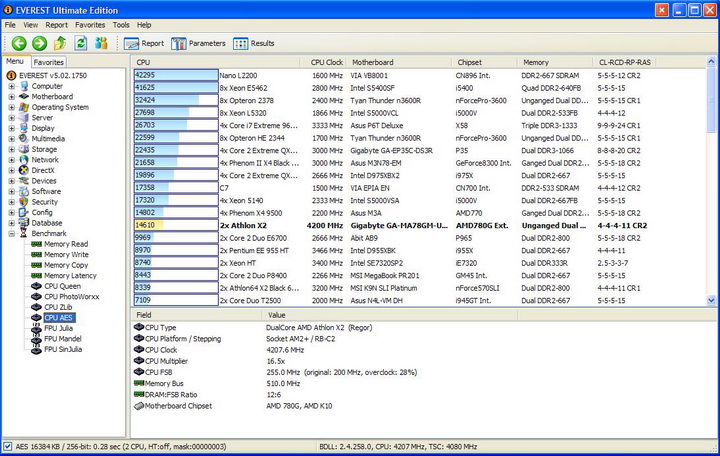The image size is (720, 456).
Task: Click the Storage drive icon
Action: click(x=24, y=149)
